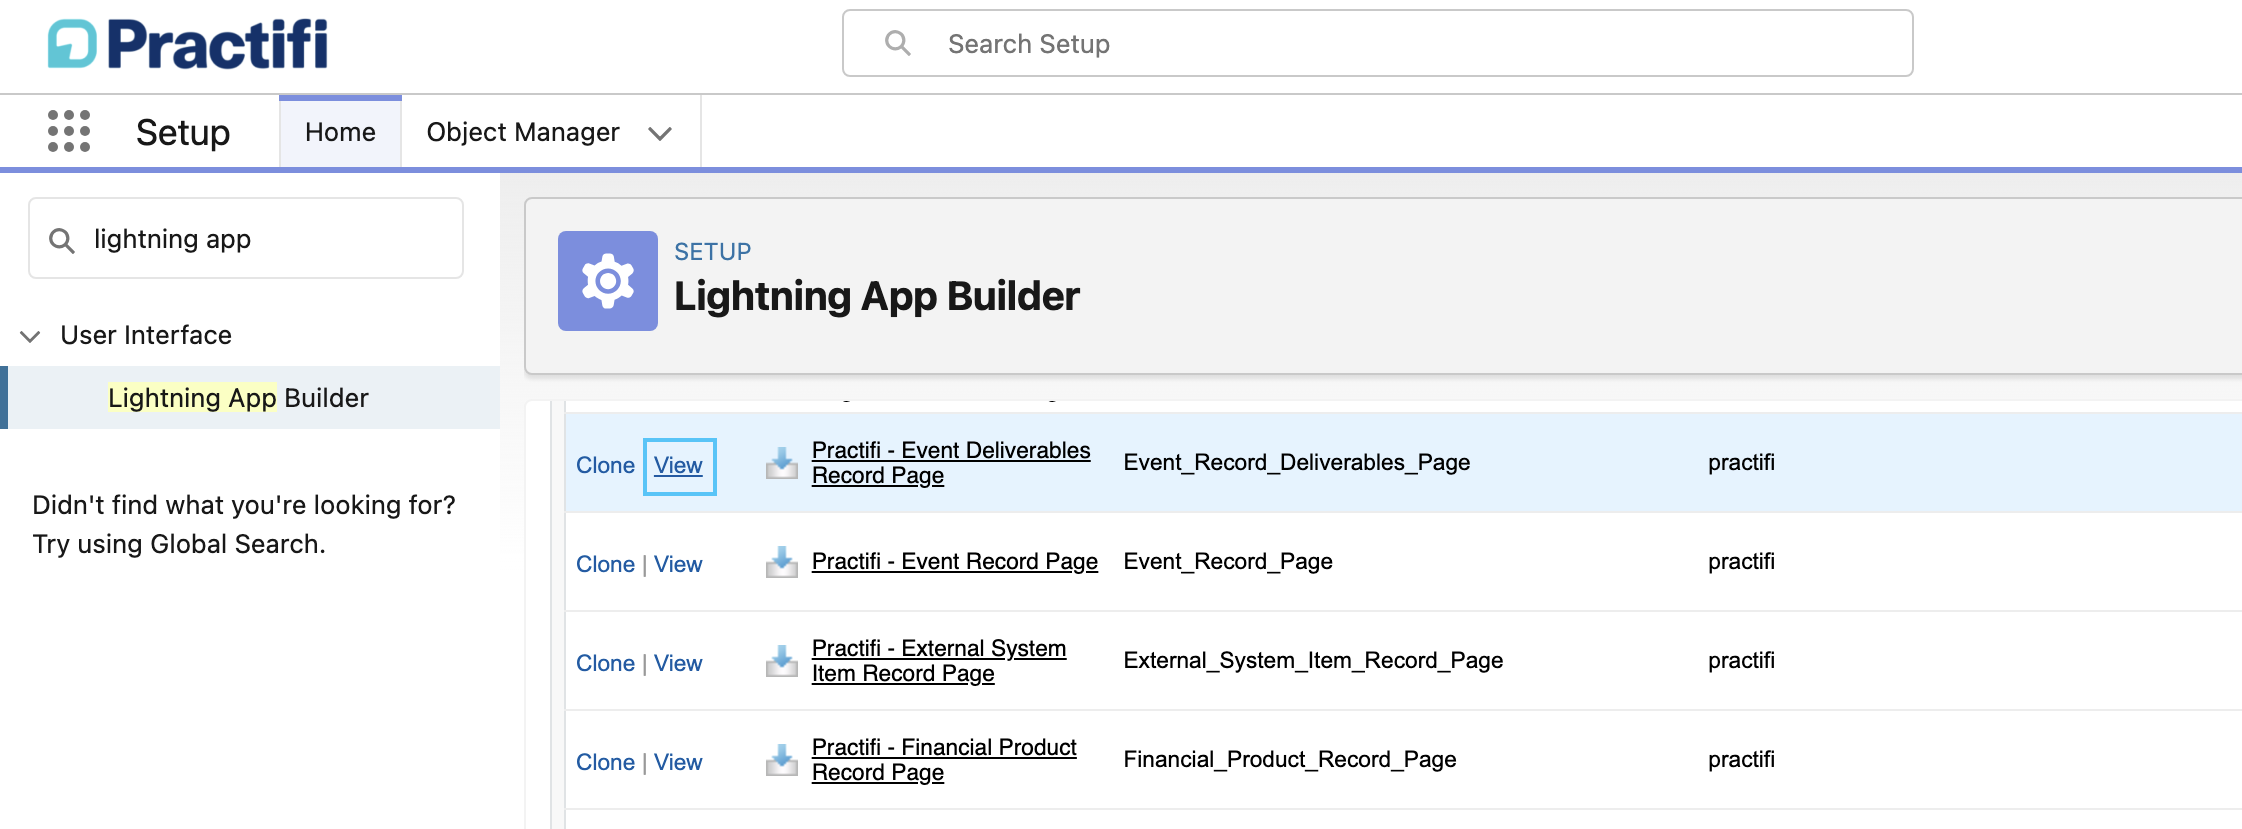Click the 'Financial_Product_Record_Page' cell
Screen dimensions: 2242x829
click(1290, 759)
